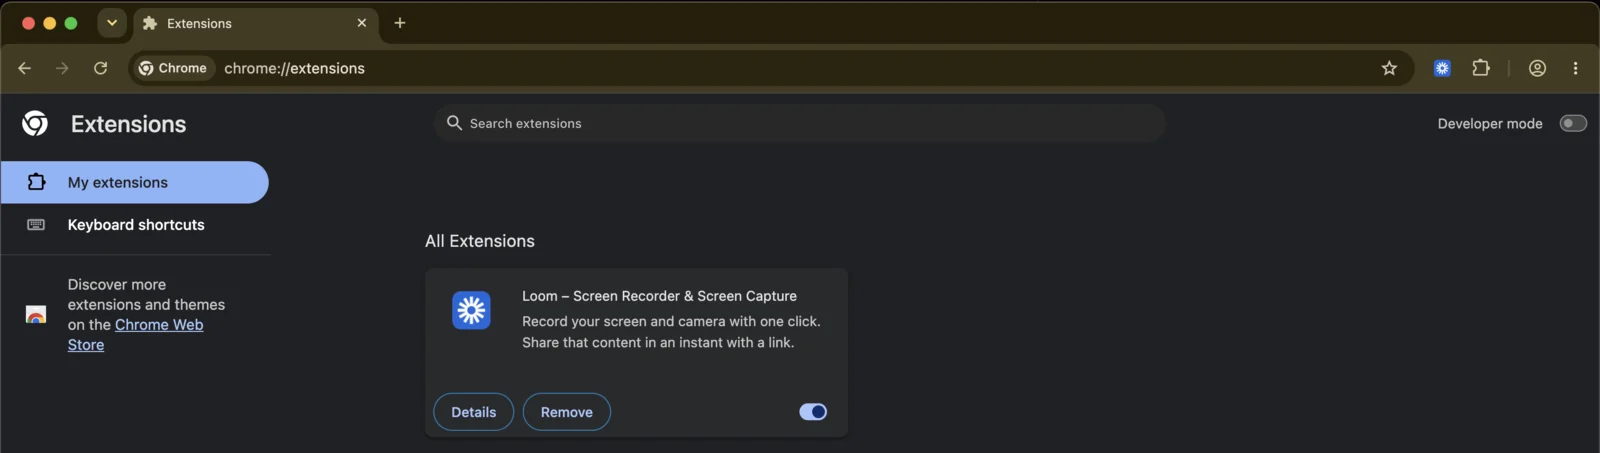This screenshot has height=453, width=1600.
Task: Click the Extensions page heading text
Action: 129,124
